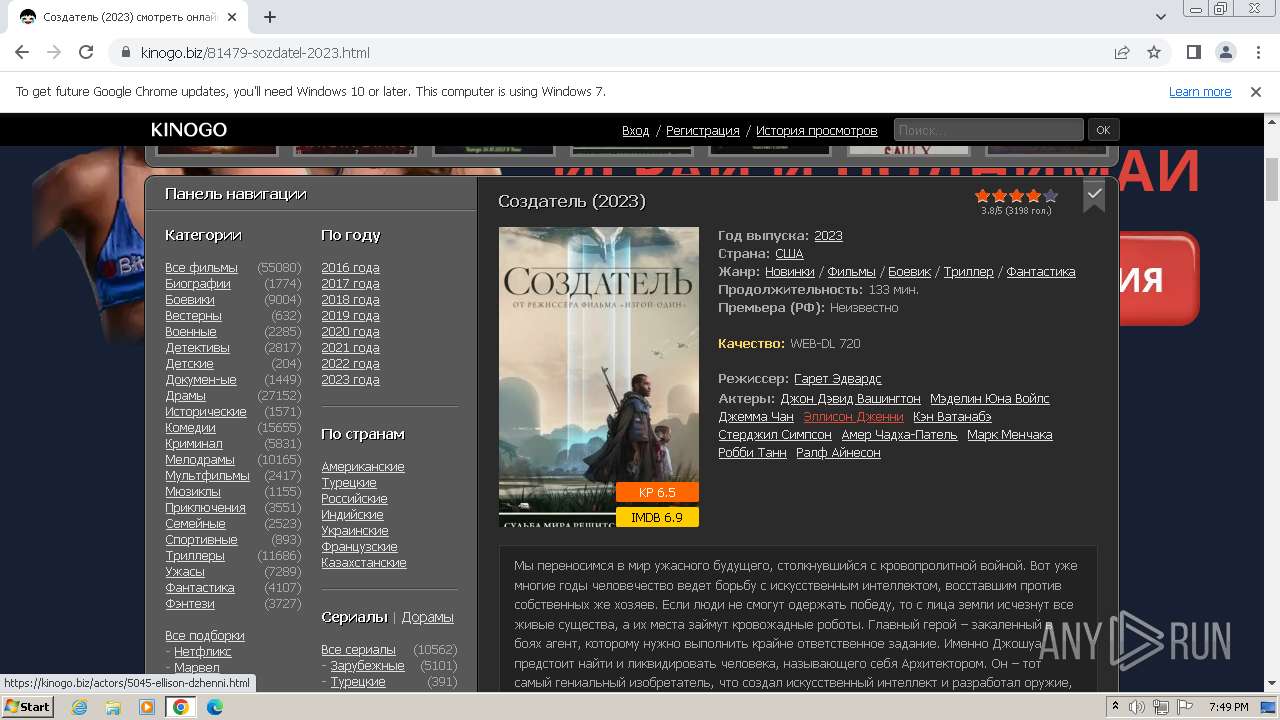
Task: Open the Боевики category in sidebar
Action: (x=190, y=300)
